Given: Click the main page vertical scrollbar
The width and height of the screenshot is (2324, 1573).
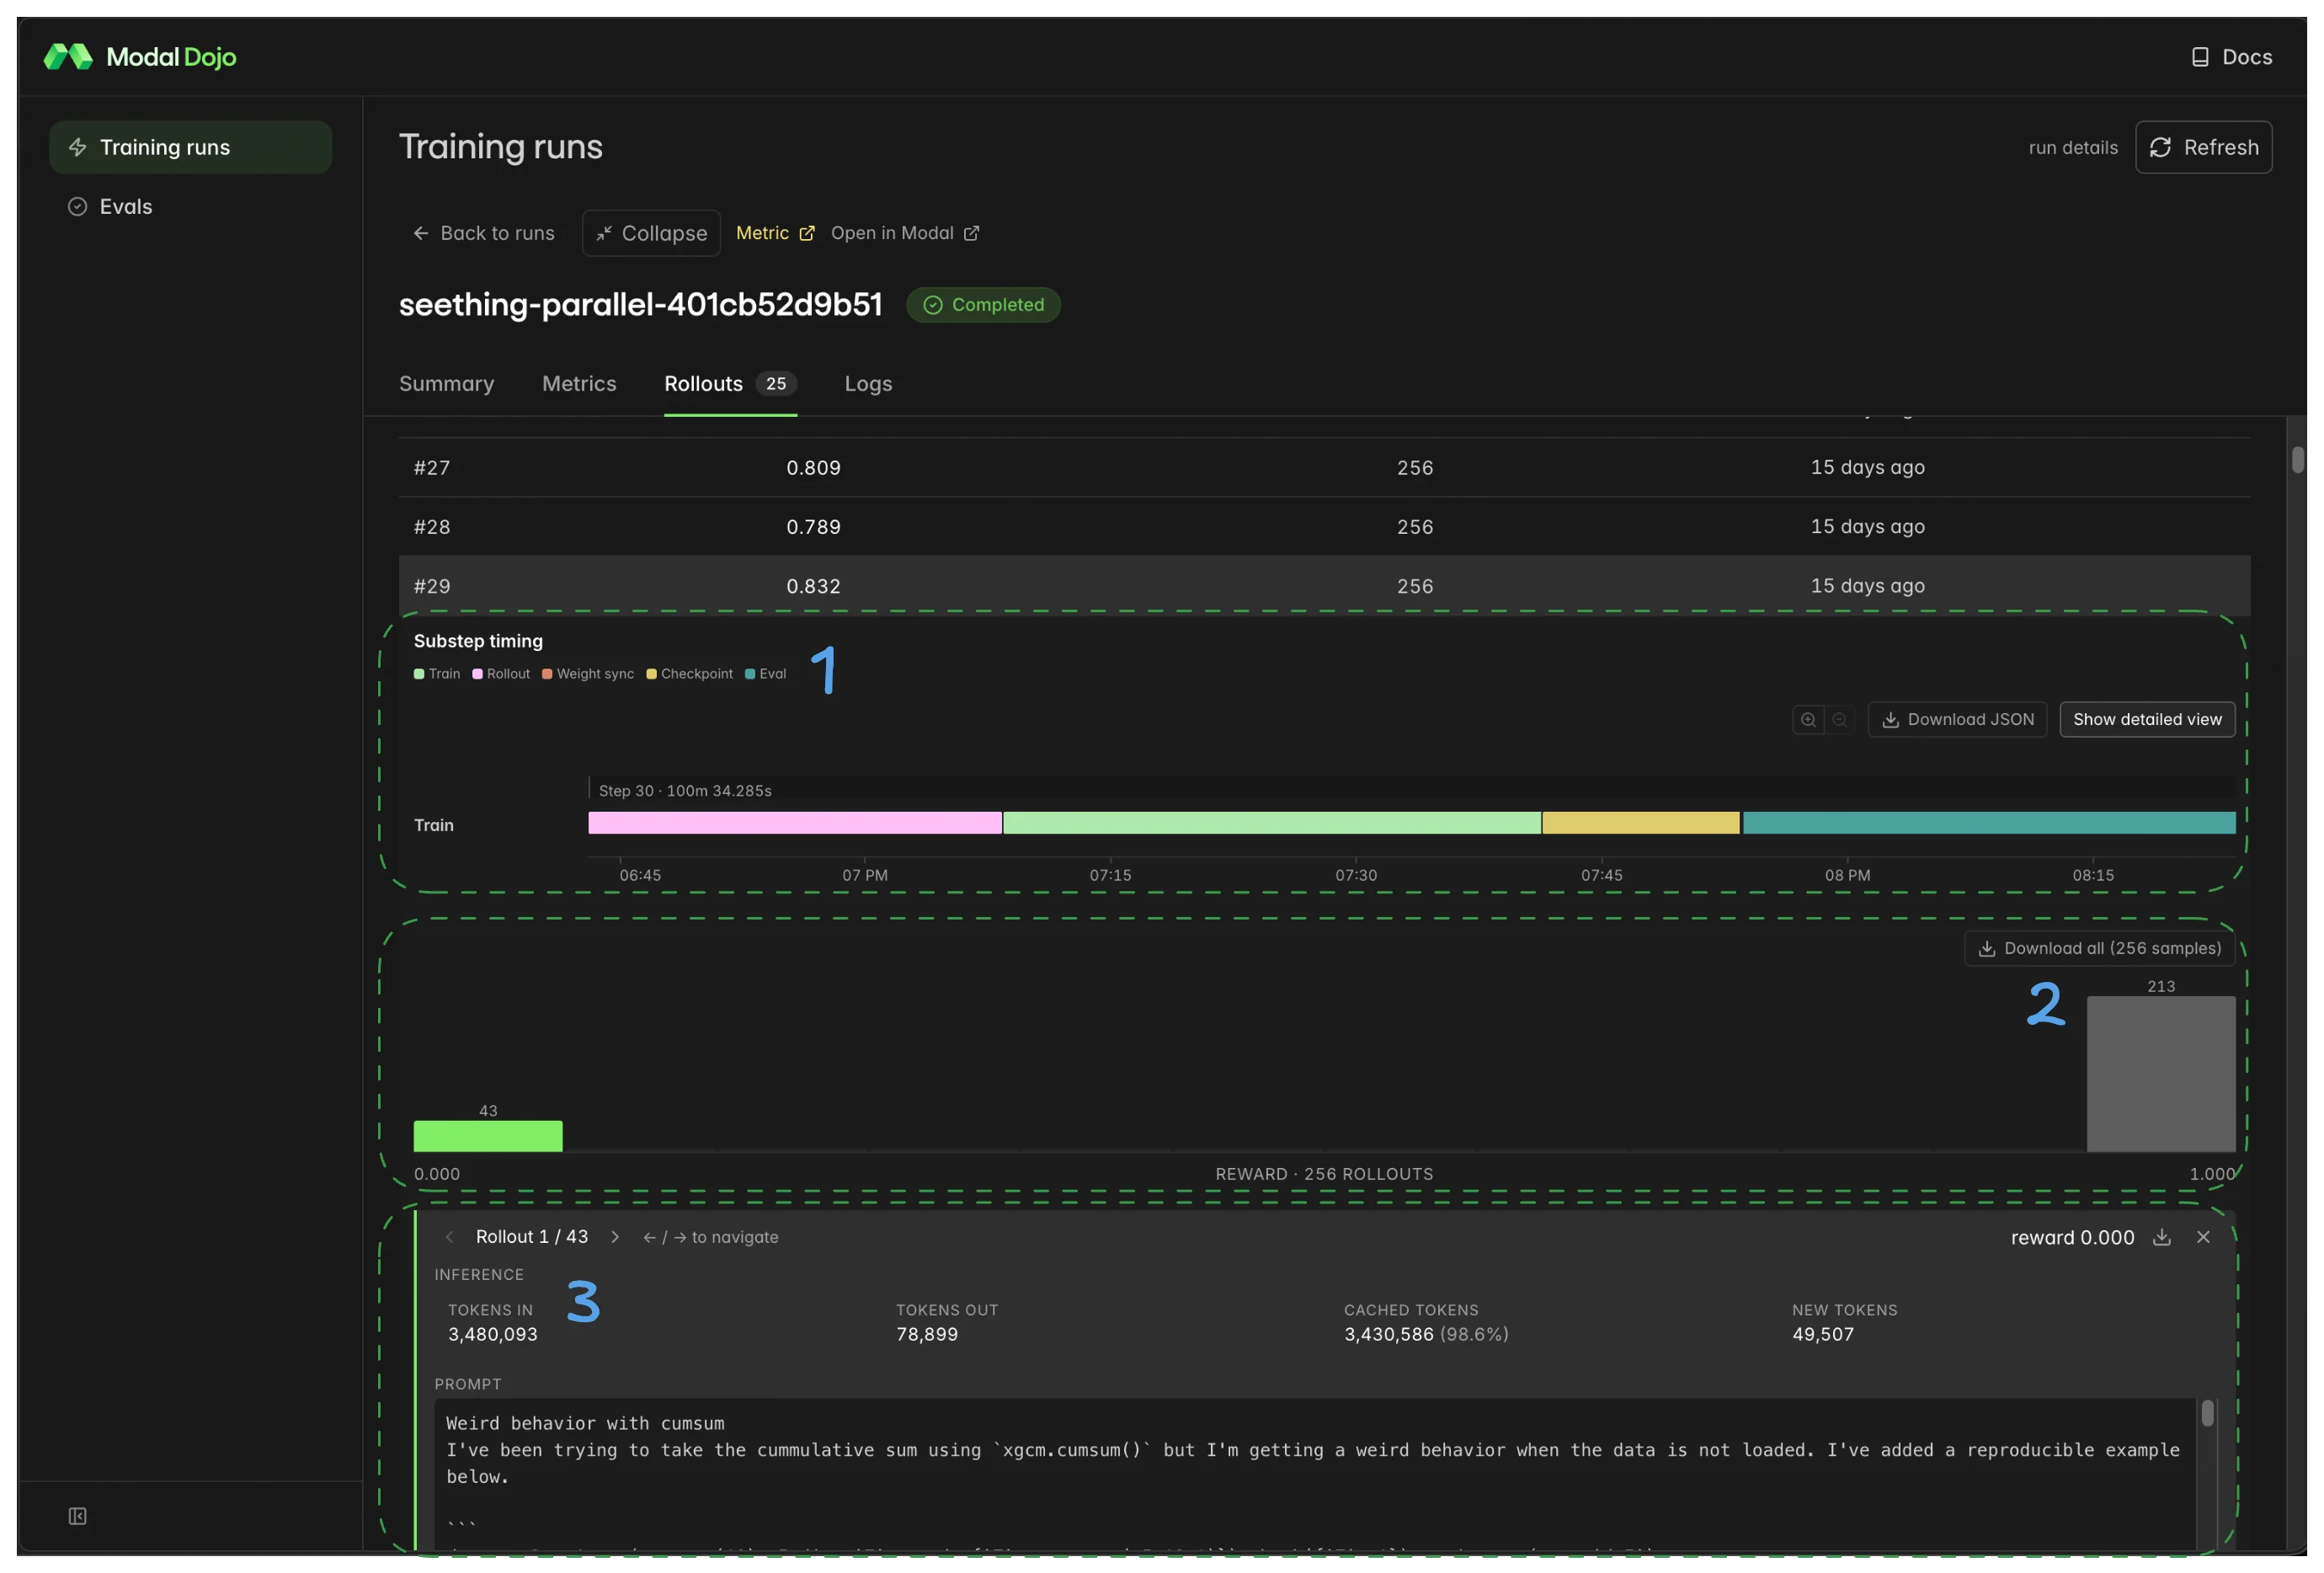Looking at the screenshot, I should (x=2298, y=460).
